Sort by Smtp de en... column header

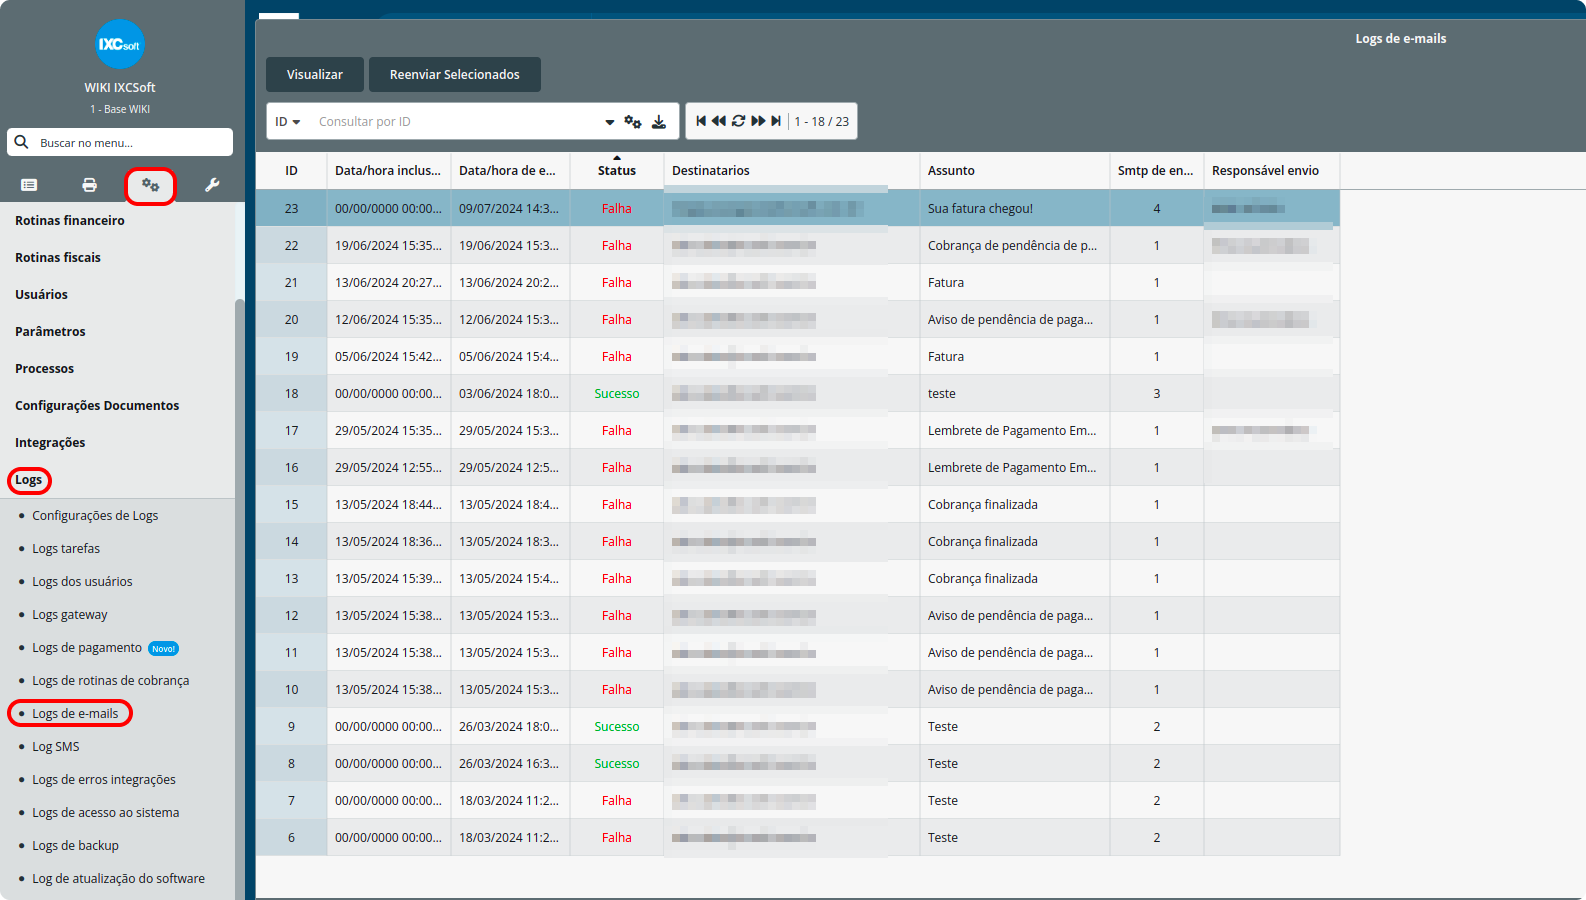(x=1156, y=171)
